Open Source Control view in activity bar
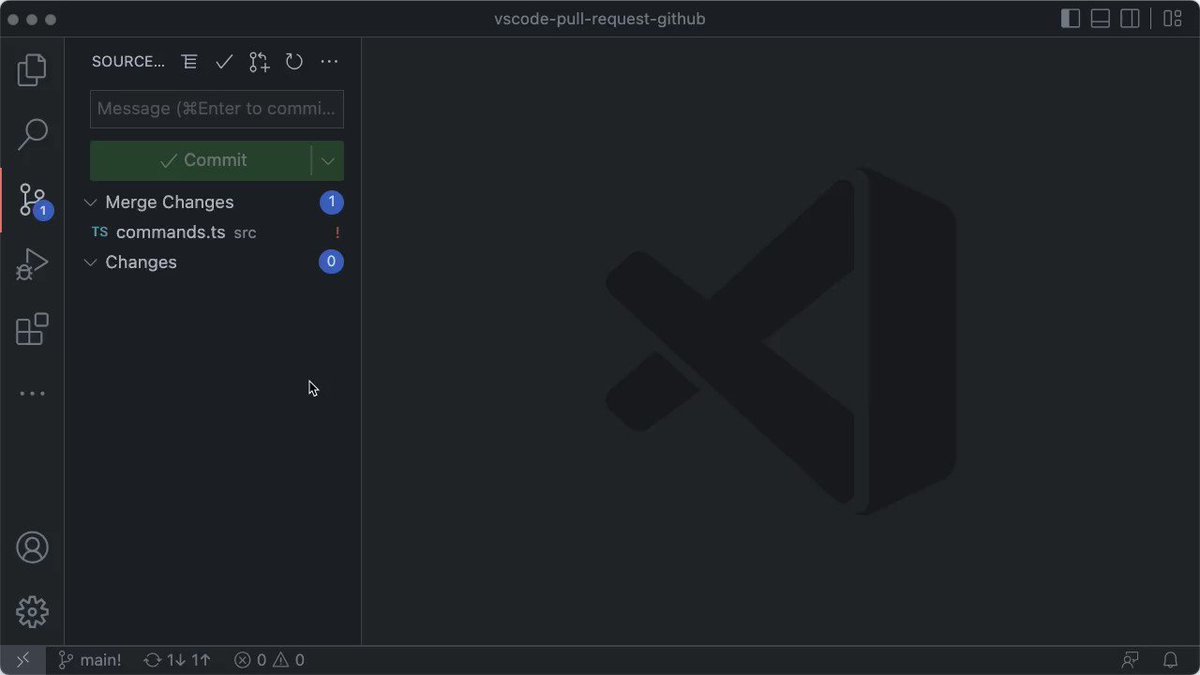 (x=32, y=199)
